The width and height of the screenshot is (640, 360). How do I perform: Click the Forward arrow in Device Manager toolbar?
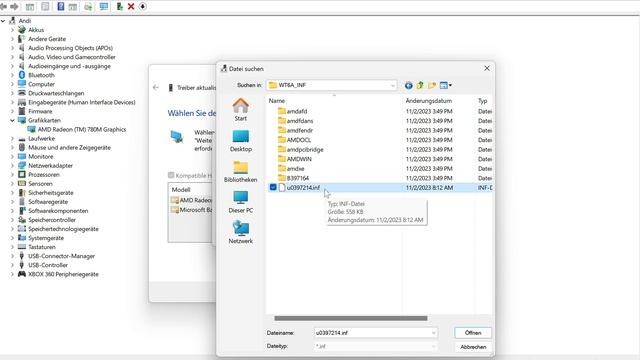pyautogui.click(x=14, y=7)
